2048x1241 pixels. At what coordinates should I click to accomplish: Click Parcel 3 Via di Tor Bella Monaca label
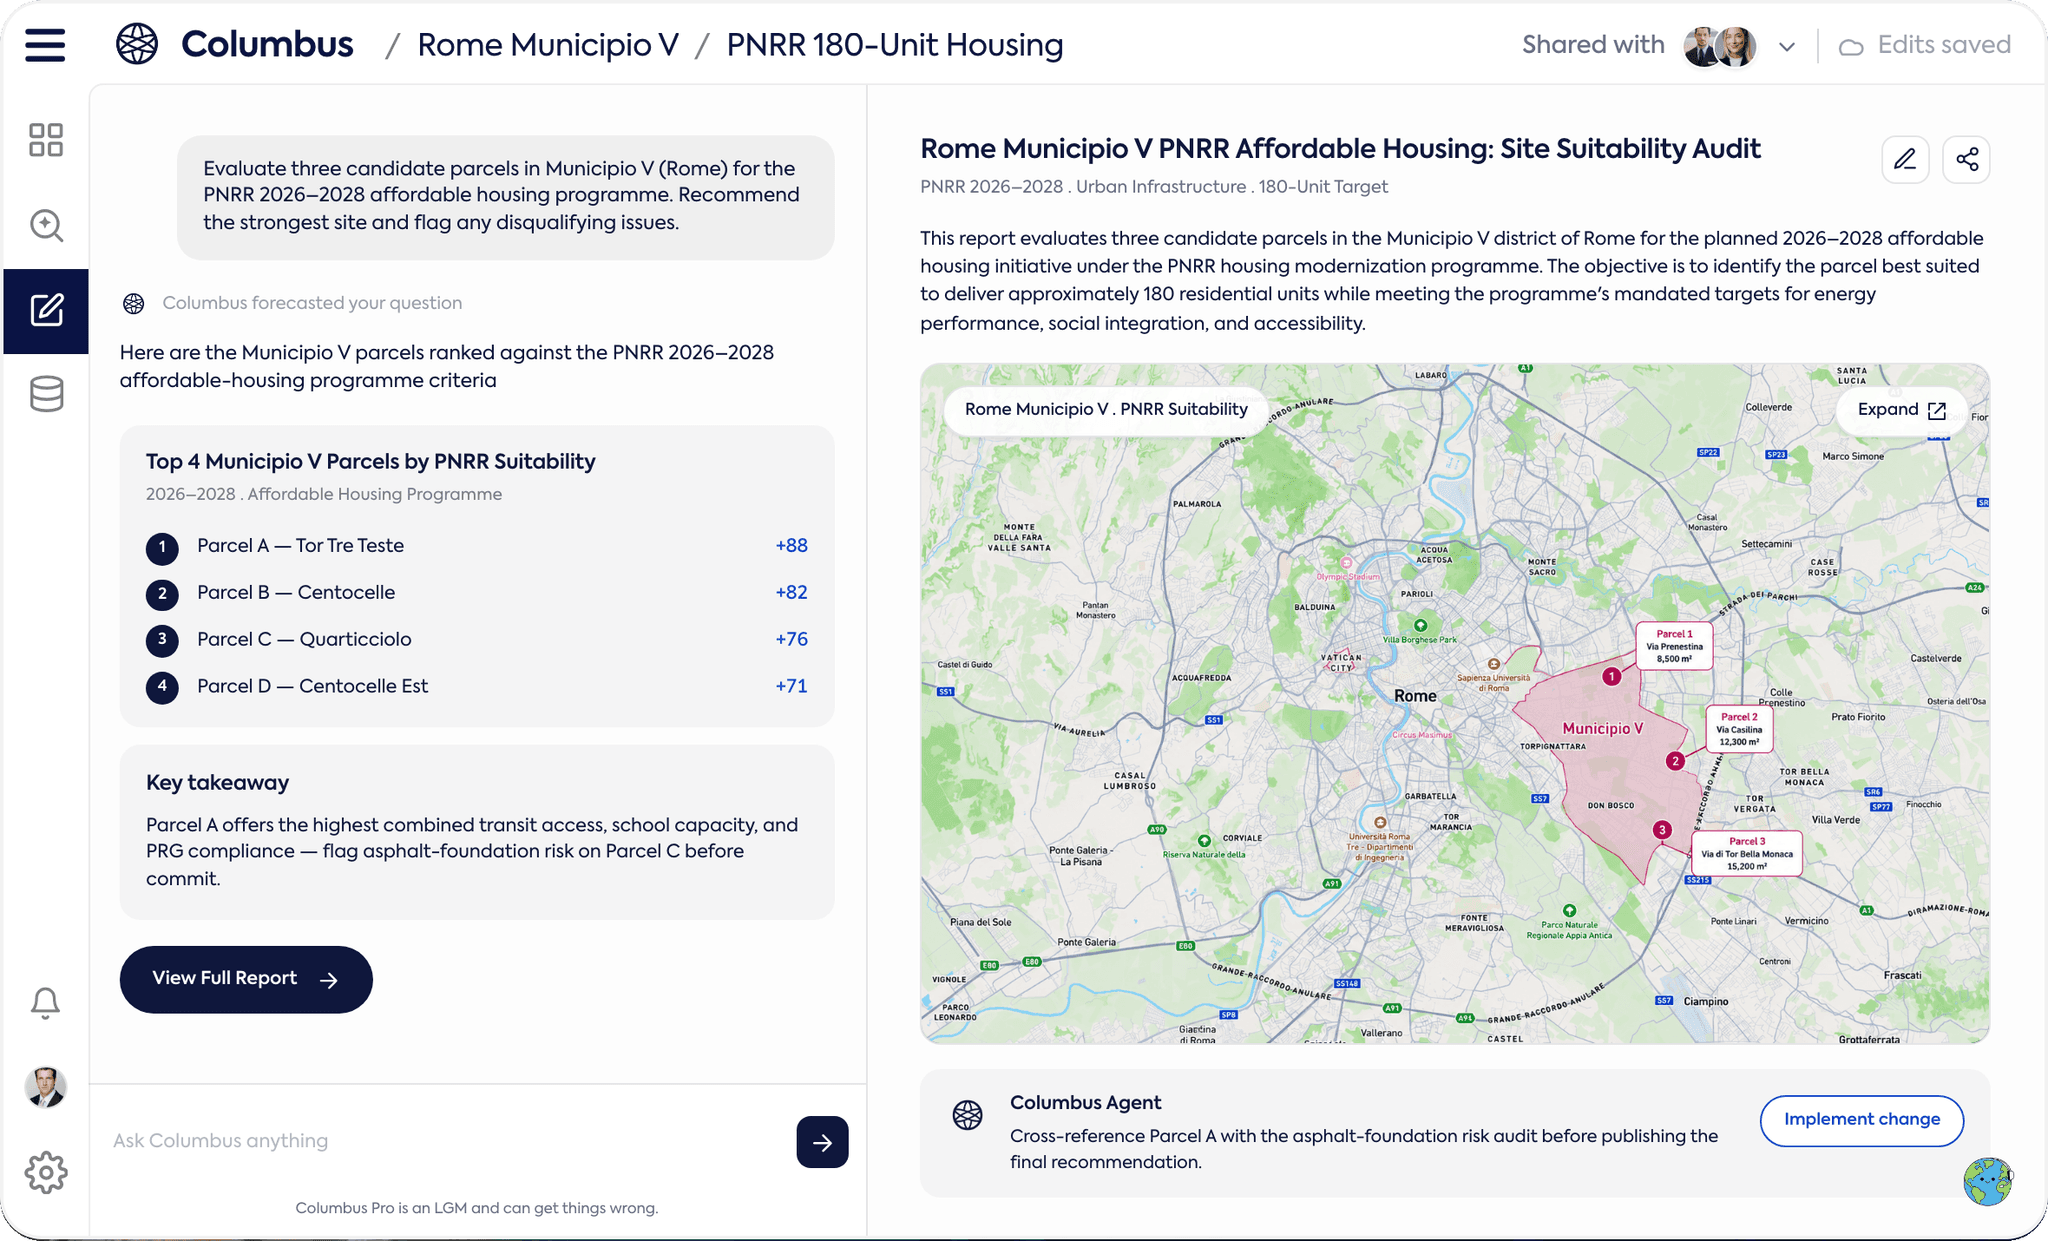point(1747,853)
